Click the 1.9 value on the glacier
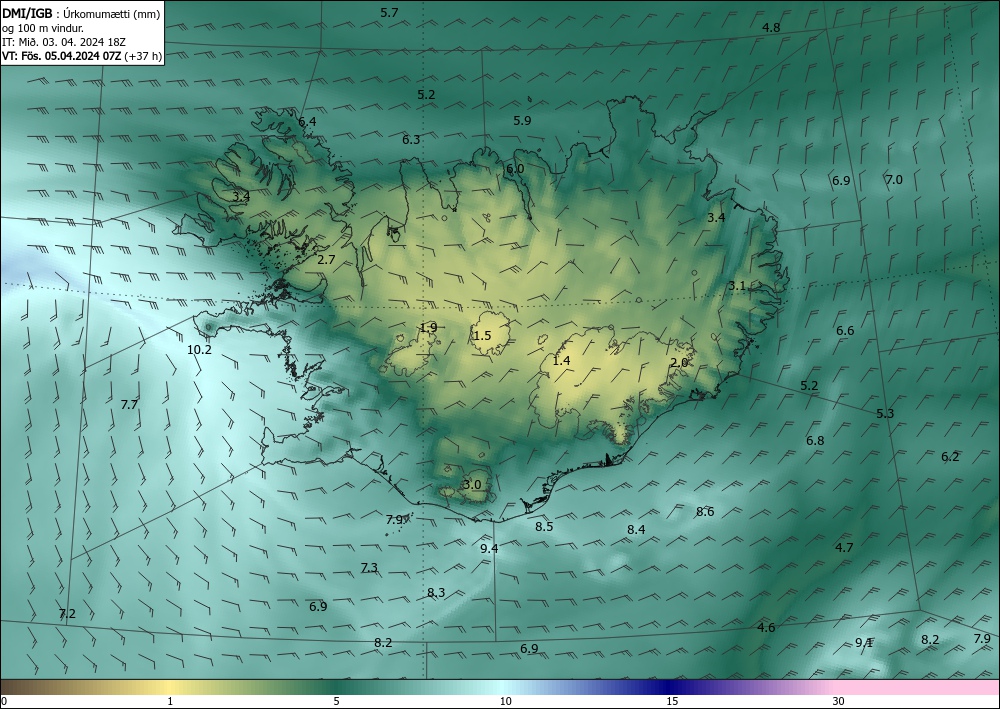The height and width of the screenshot is (709, 1000). (x=428, y=328)
